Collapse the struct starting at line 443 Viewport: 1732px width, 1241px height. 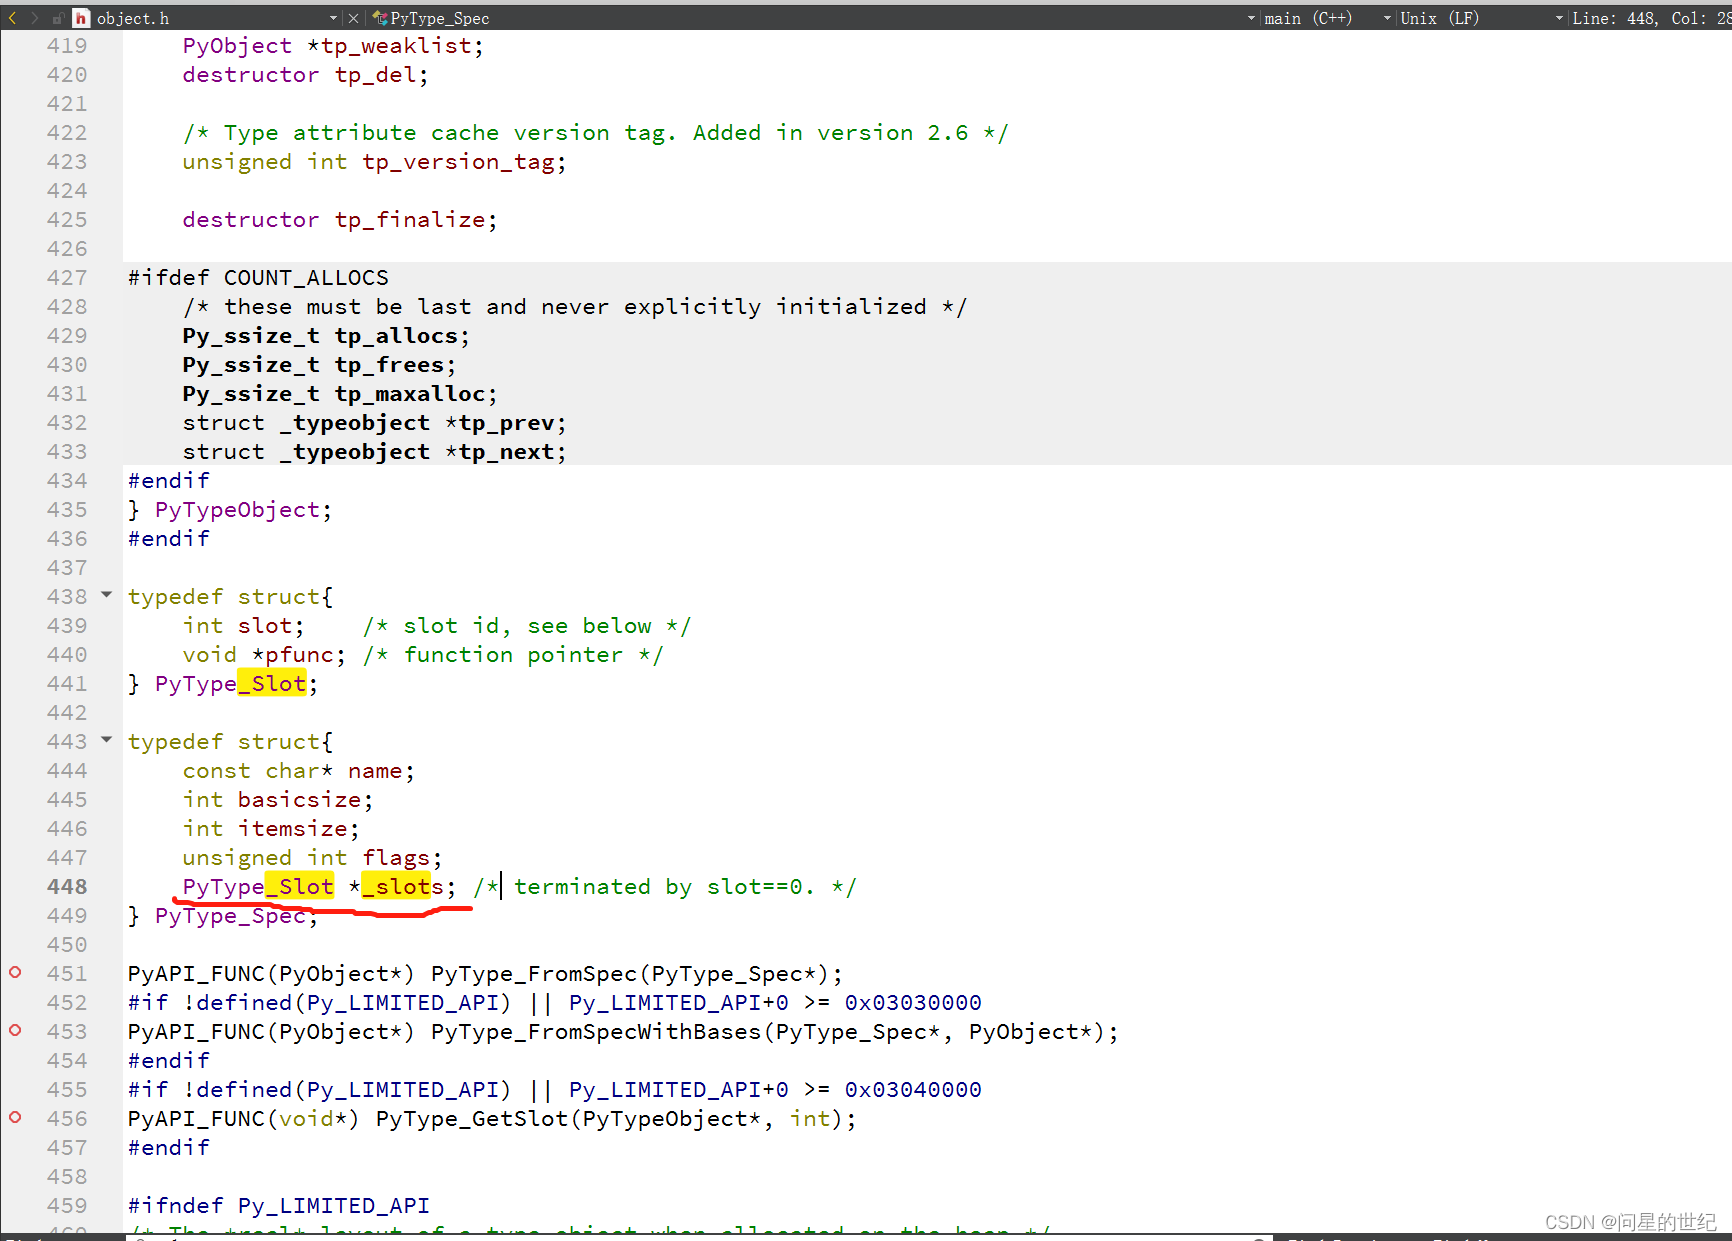(106, 740)
